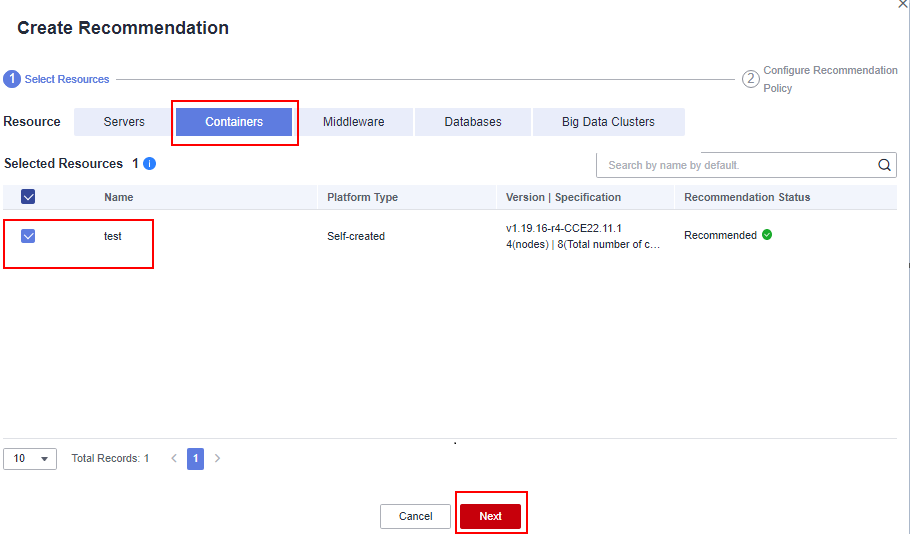Open the Big Data Clusters tab
910x534 pixels.
pos(608,122)
